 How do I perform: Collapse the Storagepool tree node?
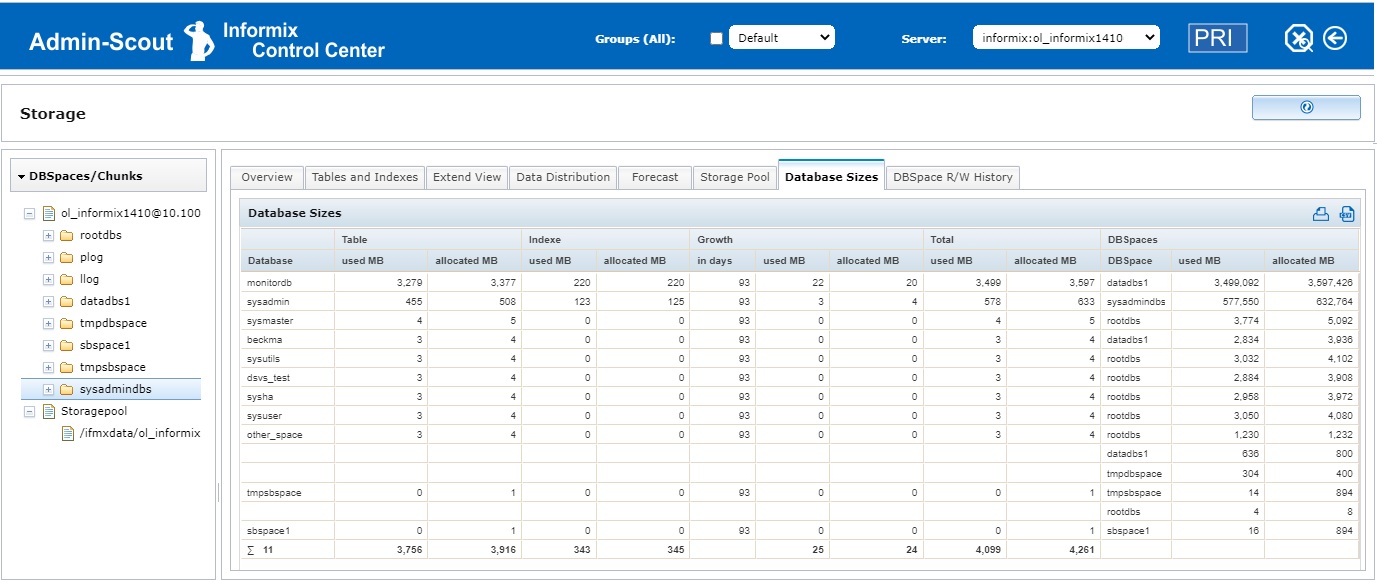[x=29, y=411]
